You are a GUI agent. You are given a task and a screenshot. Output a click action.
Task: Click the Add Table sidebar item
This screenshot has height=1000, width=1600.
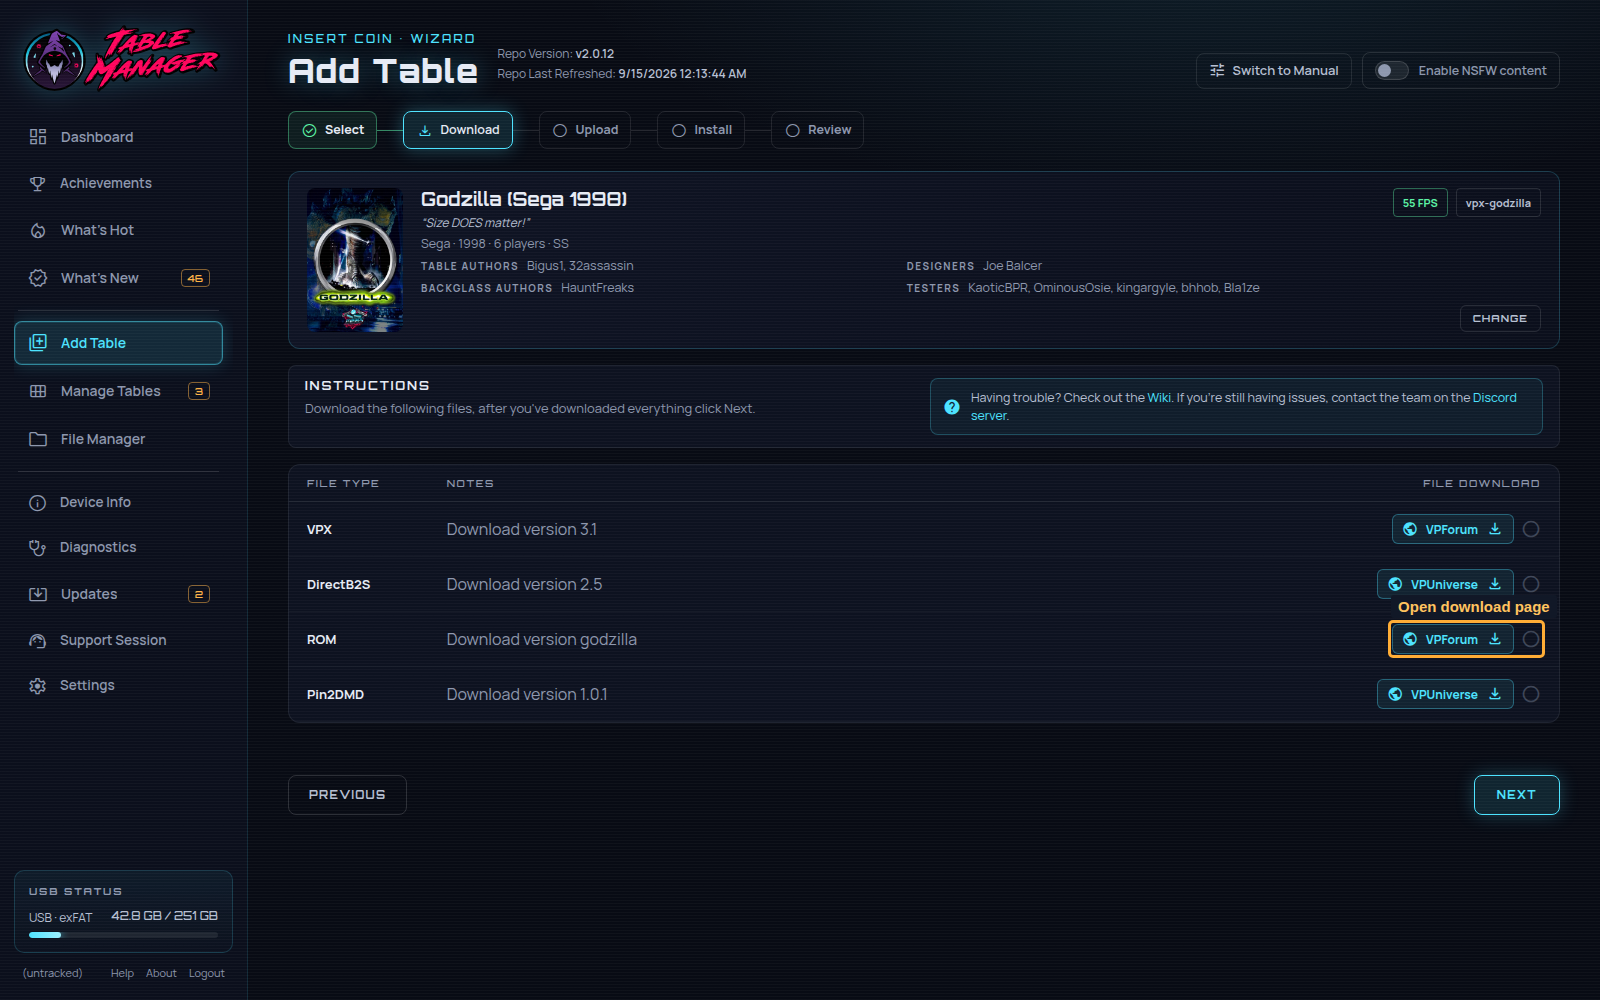[x=118, y=343]
